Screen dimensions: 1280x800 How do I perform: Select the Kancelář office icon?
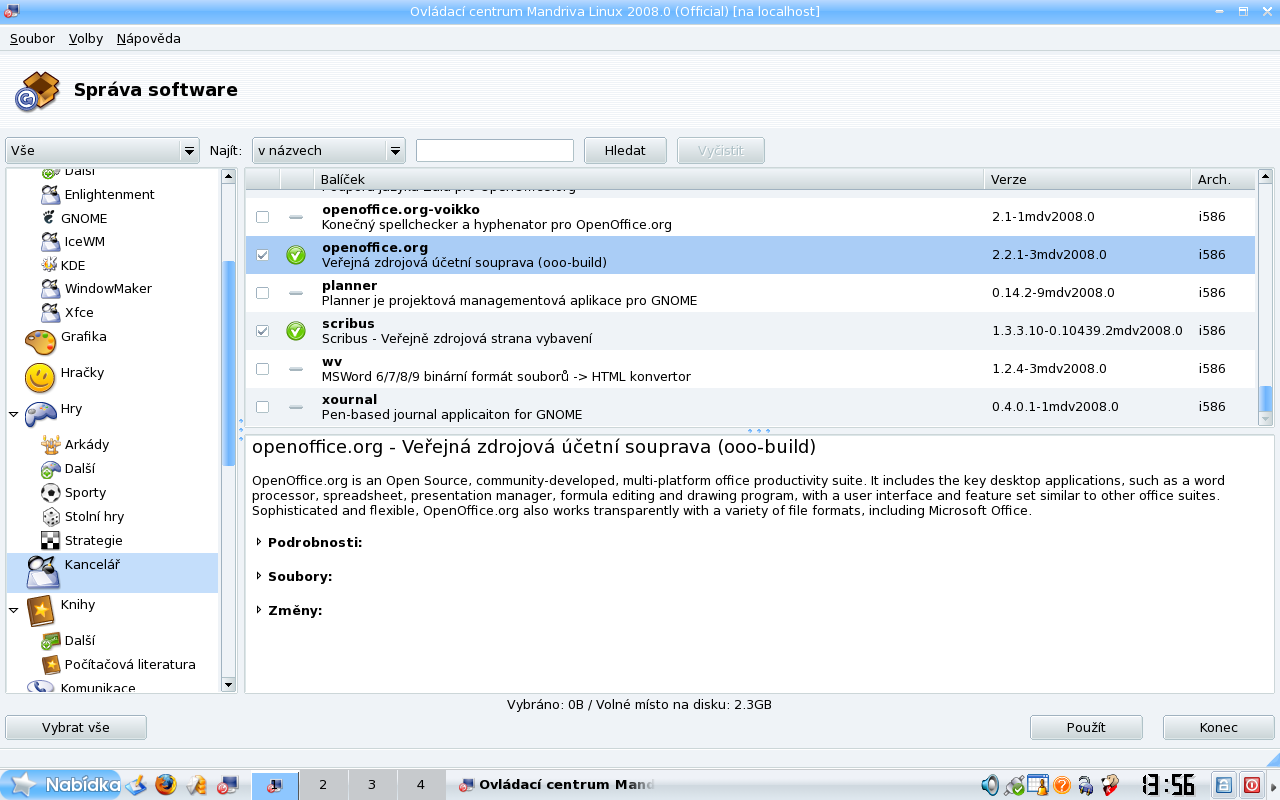pyautogui.click(x=43, y=573)
